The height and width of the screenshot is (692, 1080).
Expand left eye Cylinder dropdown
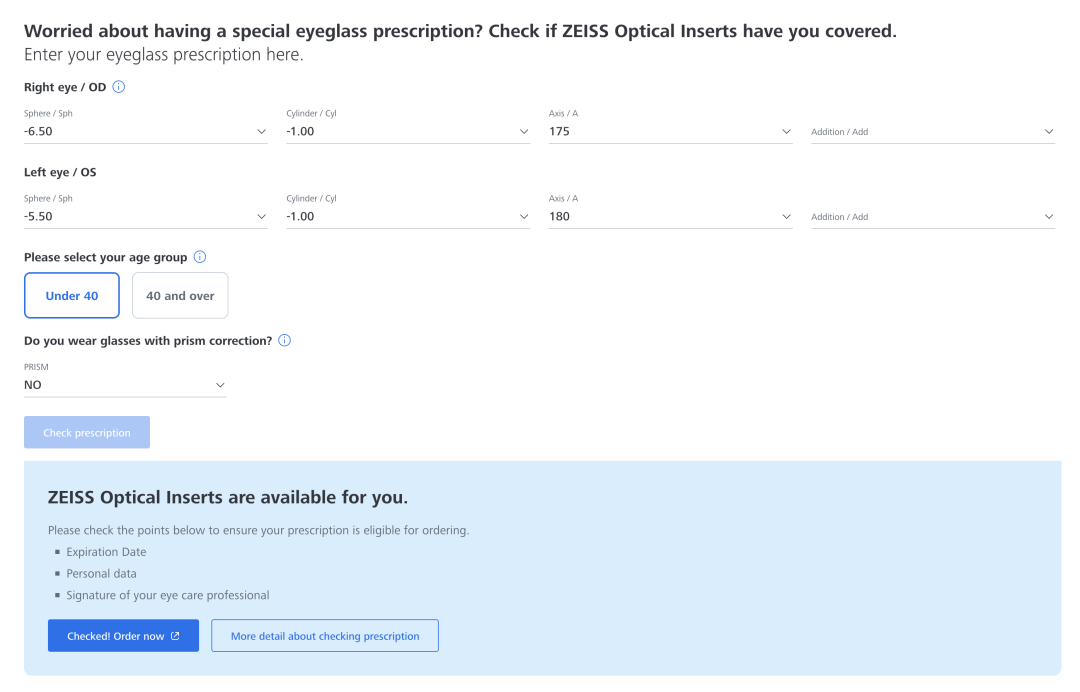pos(407,216)
